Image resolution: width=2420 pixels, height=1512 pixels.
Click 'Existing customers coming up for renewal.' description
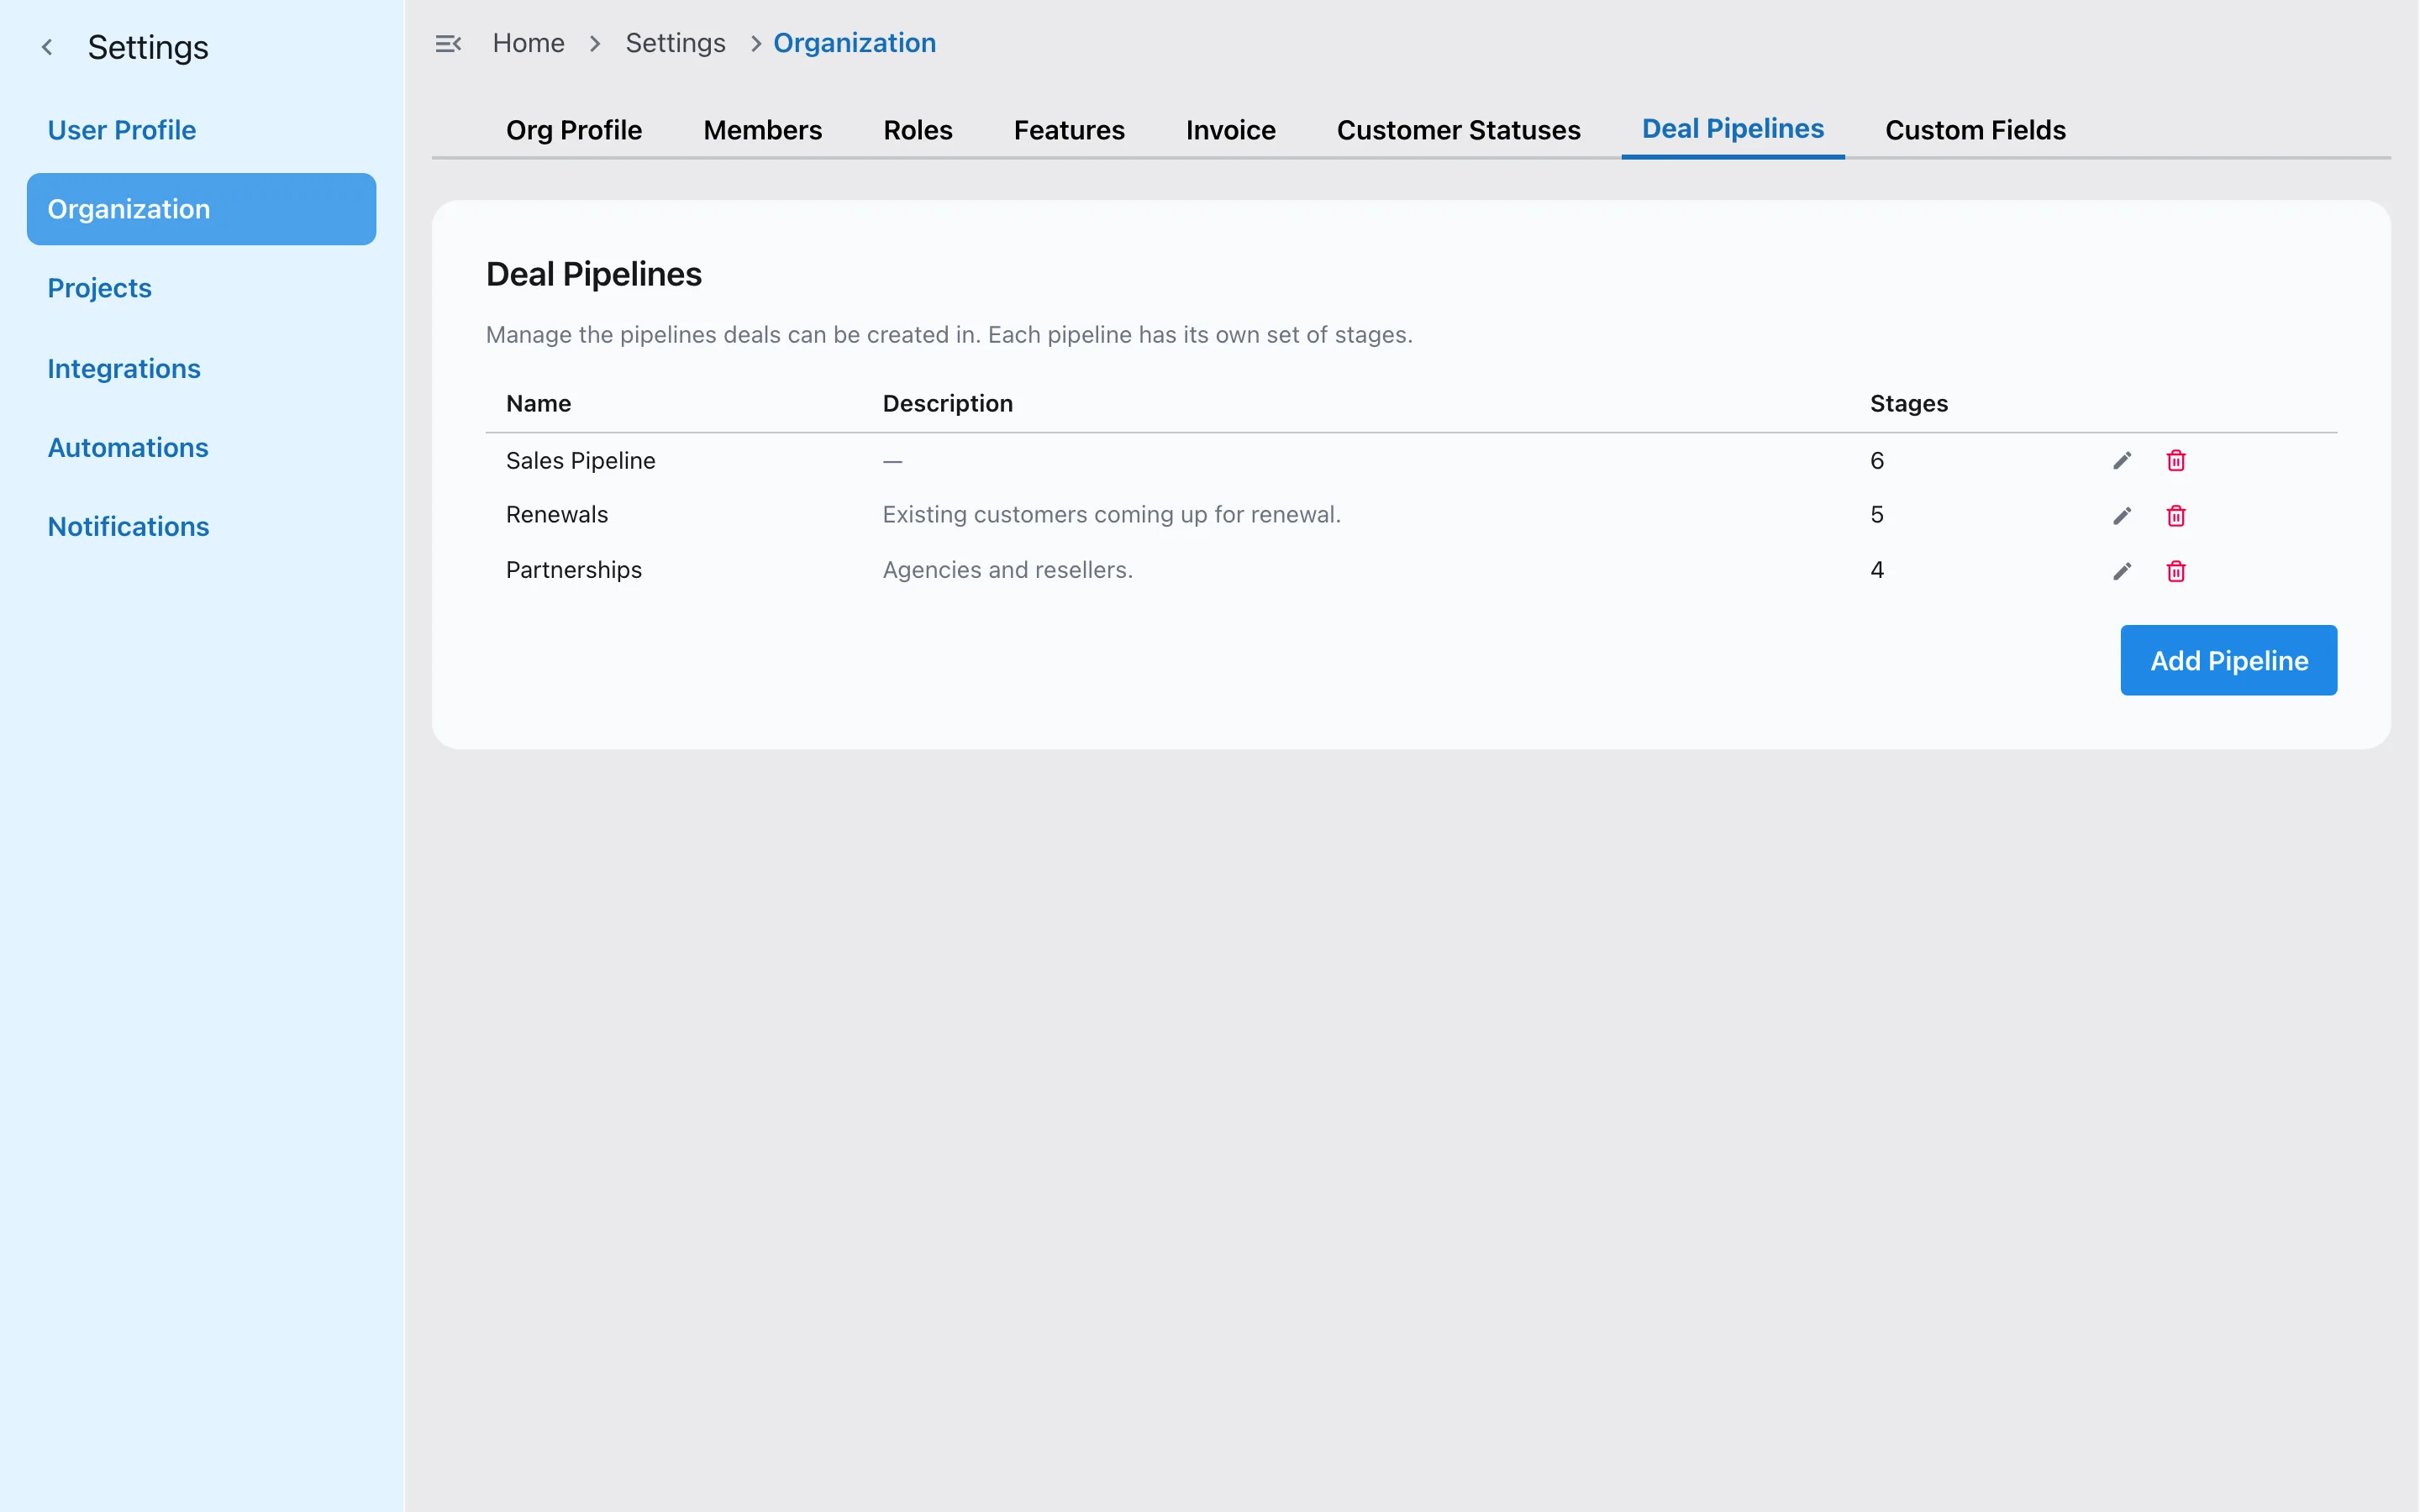[1112, 514]
